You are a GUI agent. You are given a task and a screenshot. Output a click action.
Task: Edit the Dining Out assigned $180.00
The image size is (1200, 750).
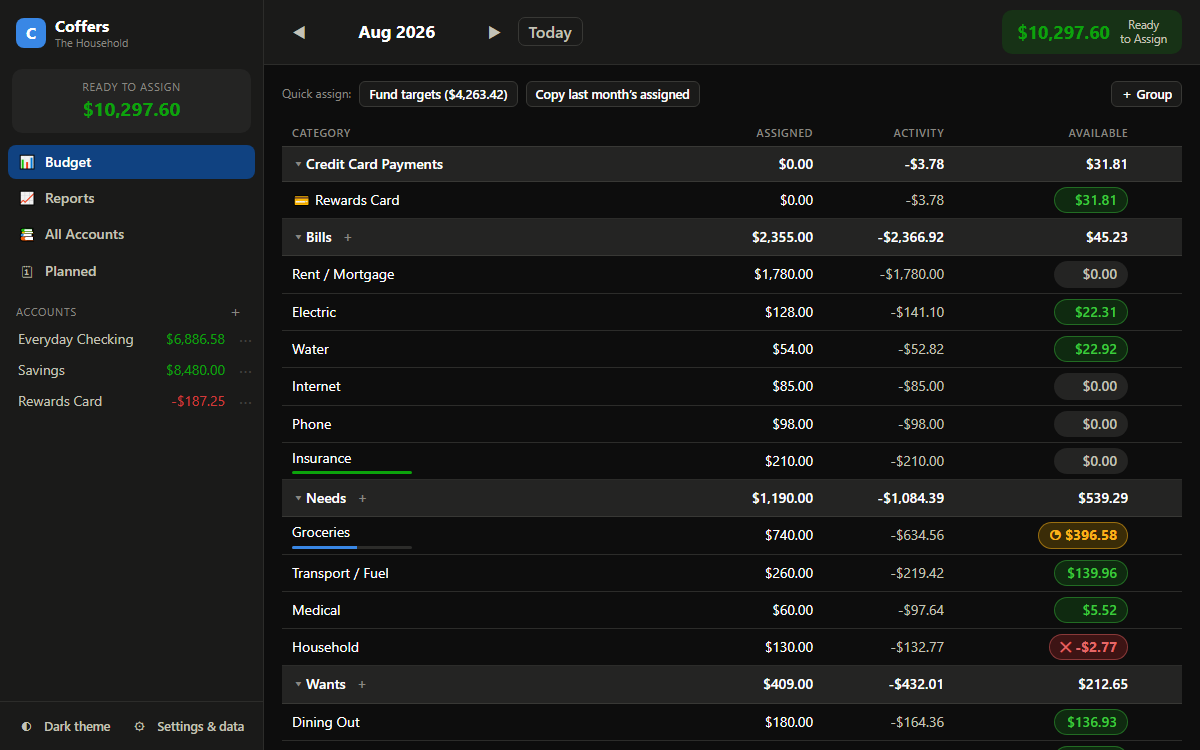pyautogui.click(x=789, y=722)
